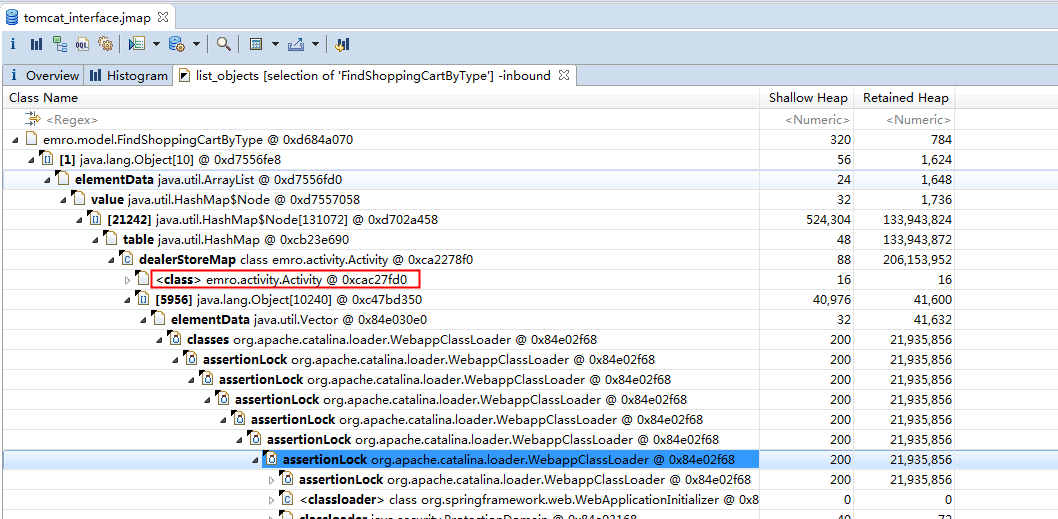Open the dominator tree toolbar icon
The image size is (1058, 519).
(60, 44)
